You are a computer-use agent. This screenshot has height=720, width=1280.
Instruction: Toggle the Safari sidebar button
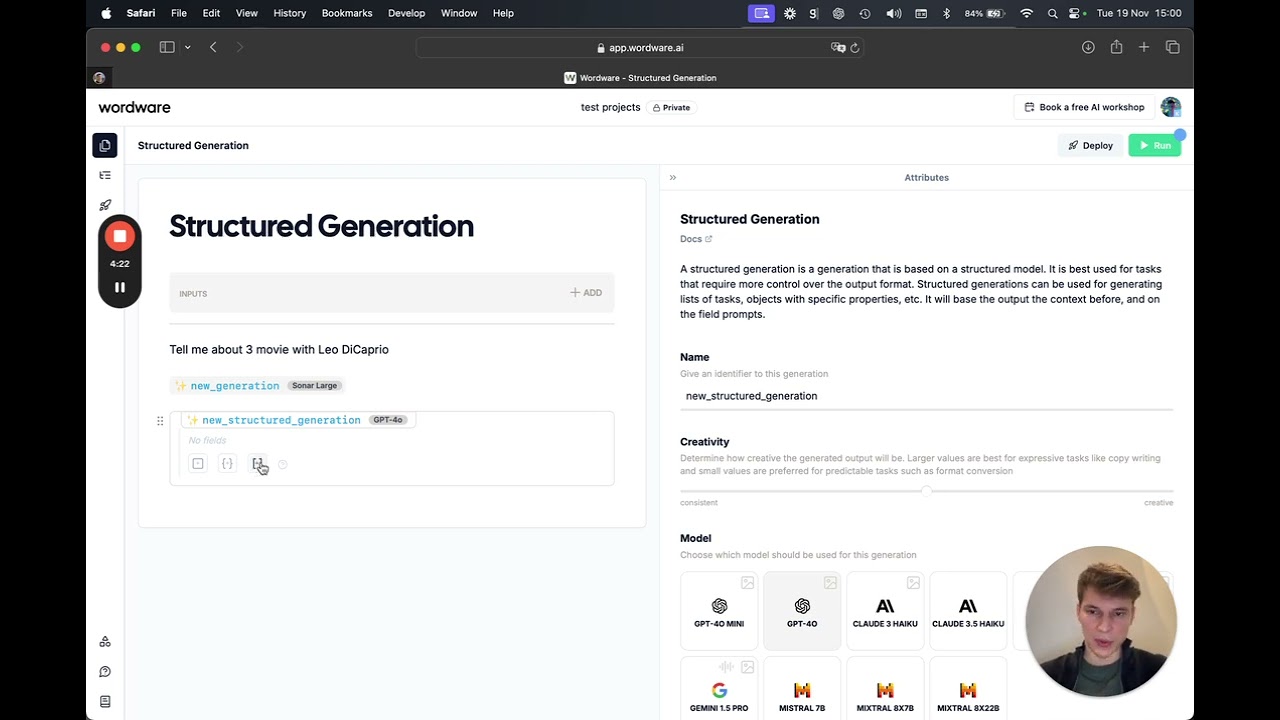coord(167,47)
